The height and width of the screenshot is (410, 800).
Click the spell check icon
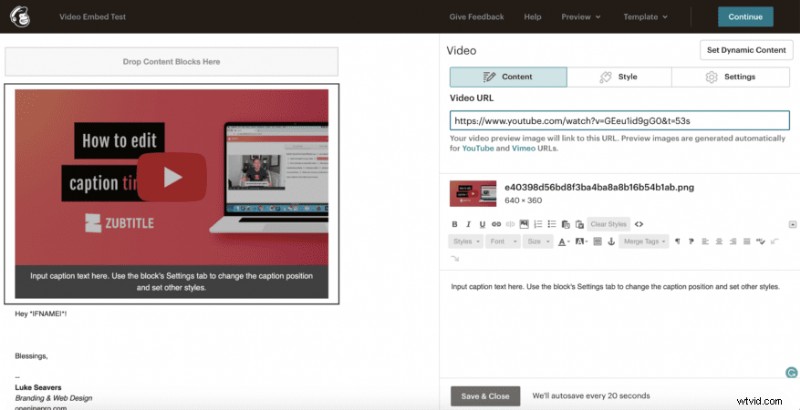[761, 241]
